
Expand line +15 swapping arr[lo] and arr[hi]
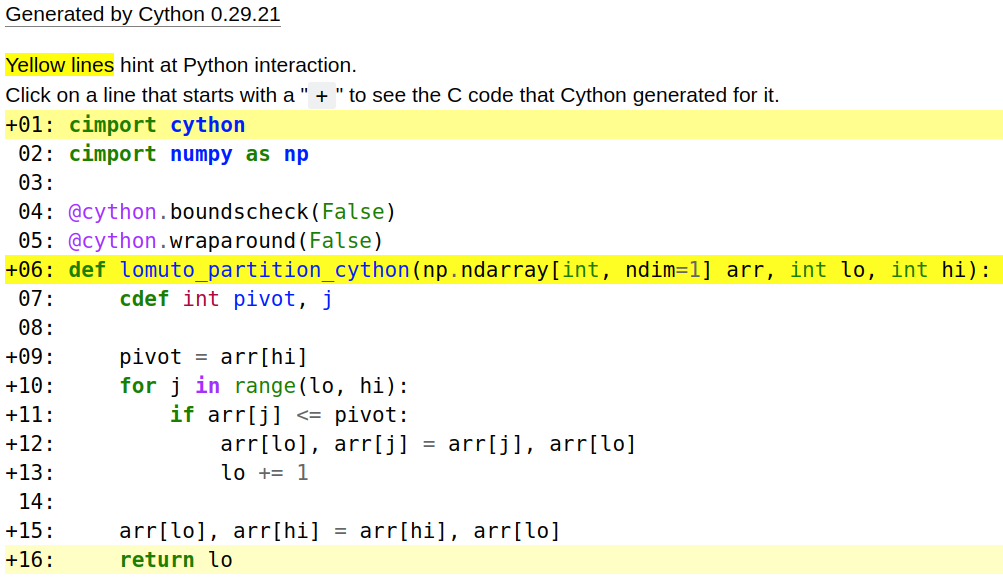point(339,531)
